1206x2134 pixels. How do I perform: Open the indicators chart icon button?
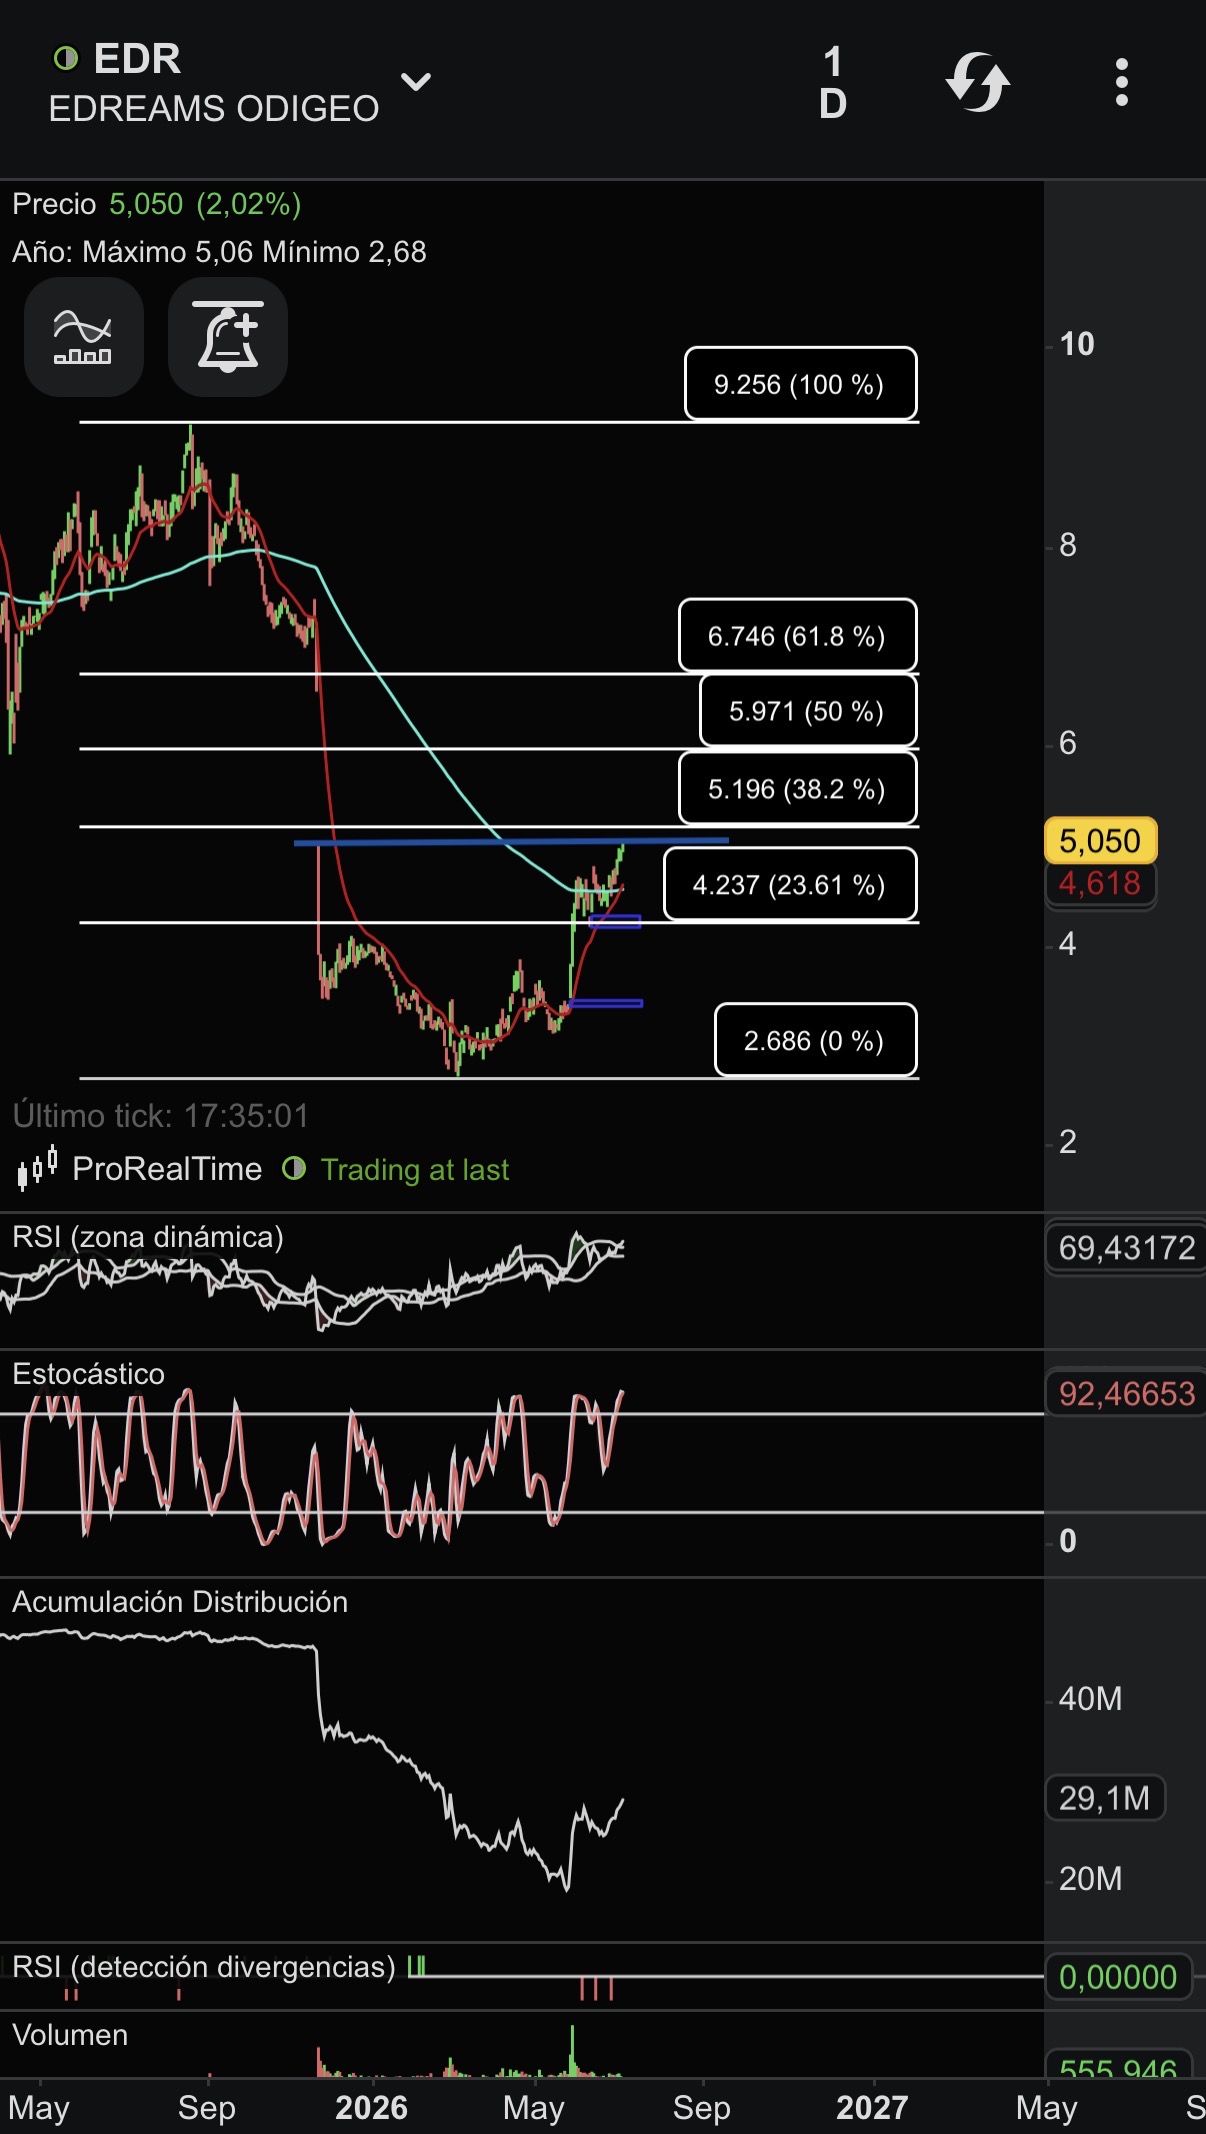point(84,337)
